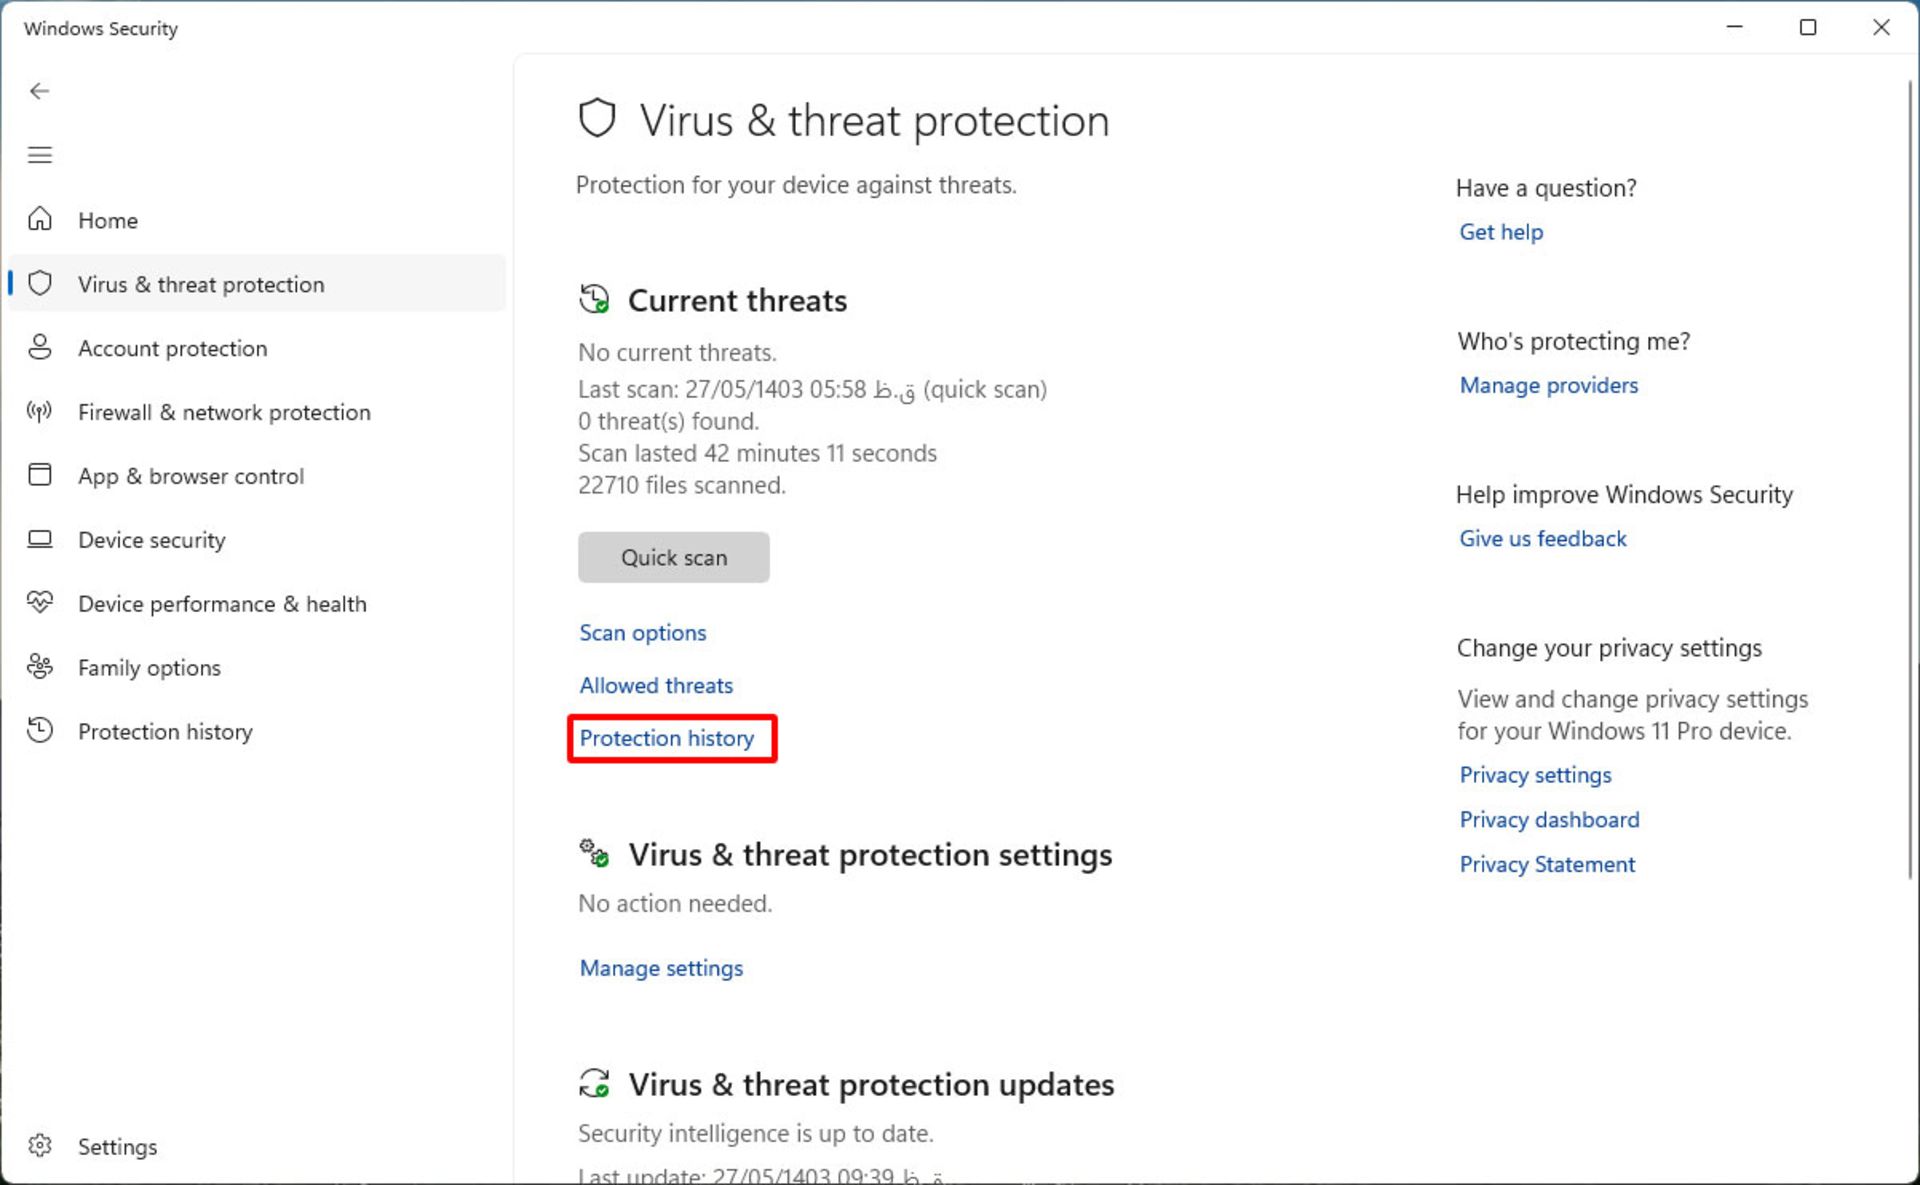Screen dimensions: 1920x1185
Task: Click 'Change your privacy settings' heading
Action: [x=1609, y=648]
